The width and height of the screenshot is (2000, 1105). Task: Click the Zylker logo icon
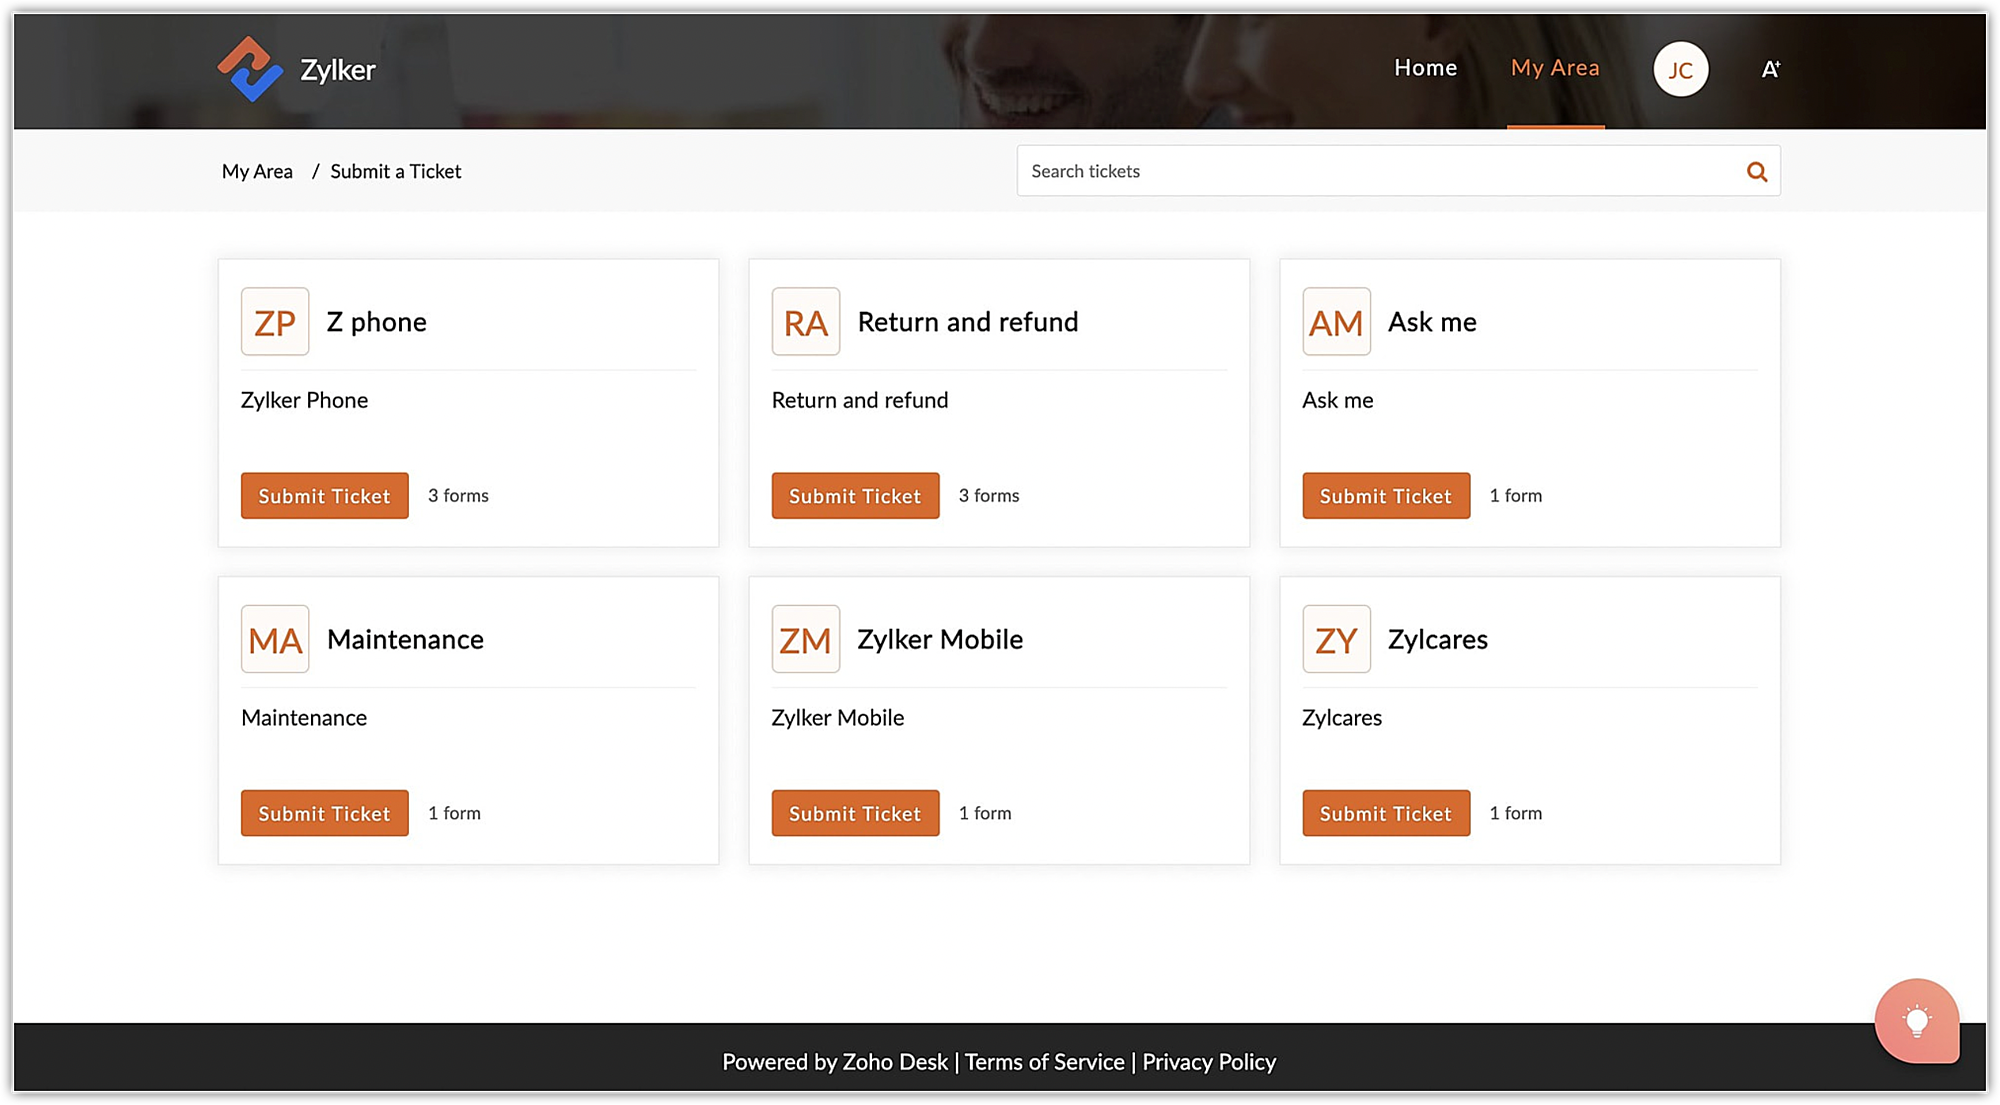249,69
